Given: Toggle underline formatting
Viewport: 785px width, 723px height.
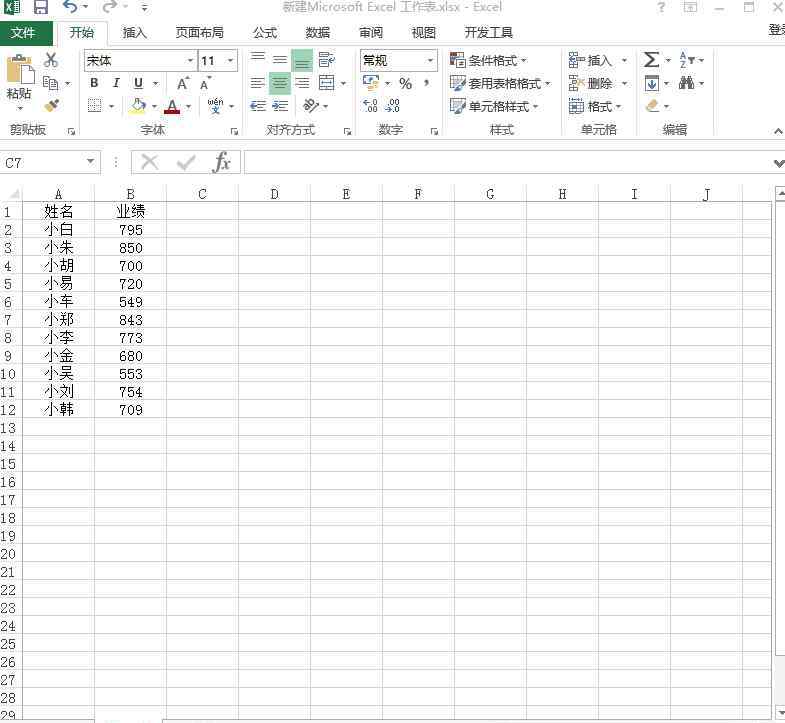Looking at the screenshot, I should pyautogui.click(x=138, y=83).
